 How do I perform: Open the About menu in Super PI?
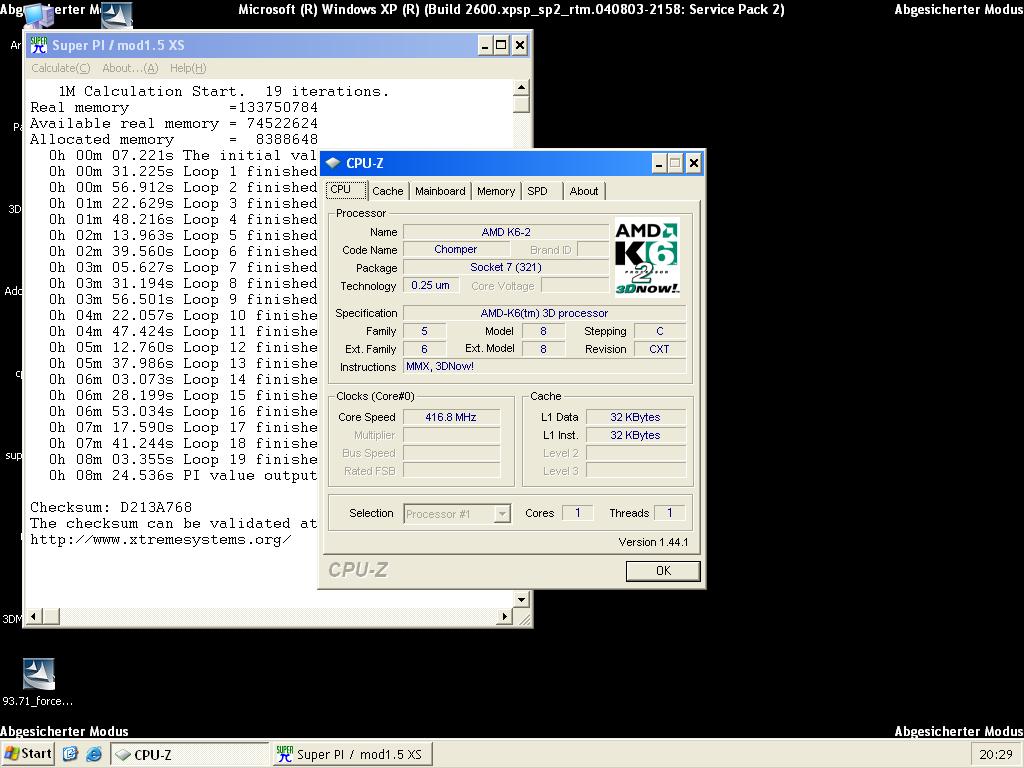click(x=130, y=68)
